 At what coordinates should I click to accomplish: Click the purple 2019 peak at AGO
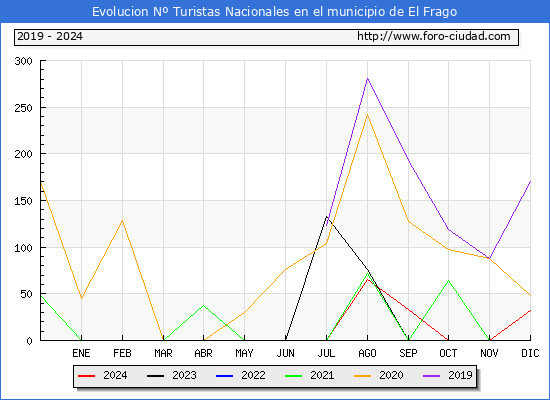[x=367, y=78]
